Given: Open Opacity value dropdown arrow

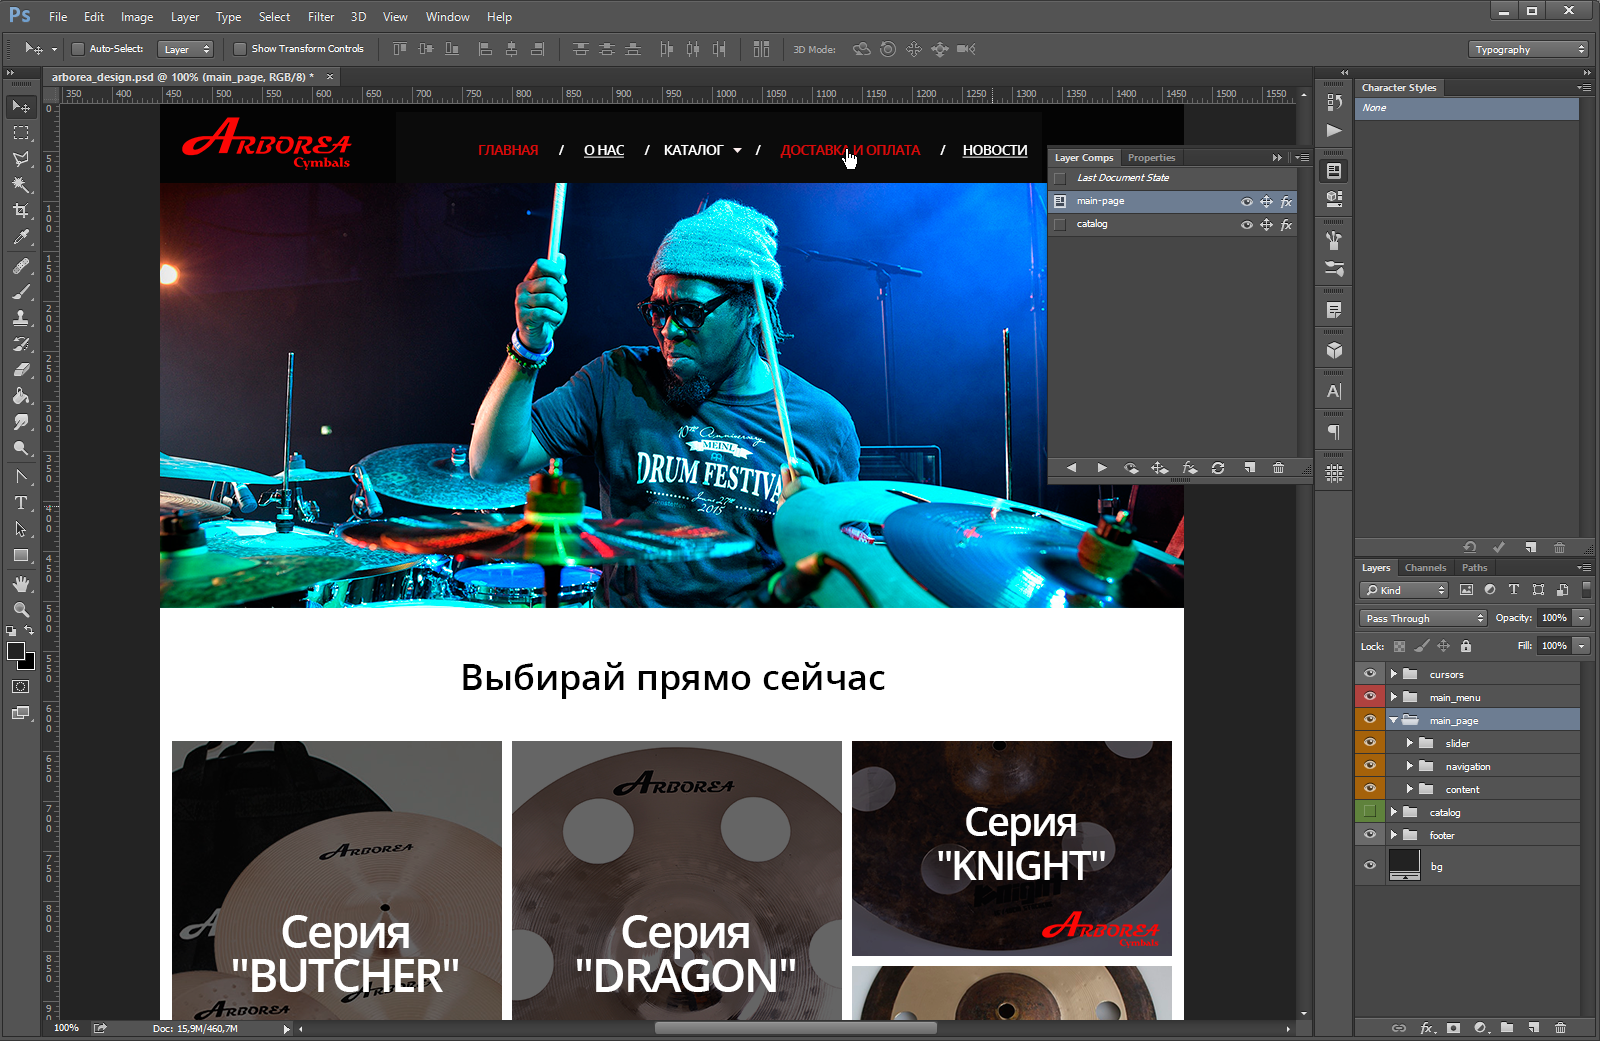Looking at the screenshot, I should pos(1582,618).
